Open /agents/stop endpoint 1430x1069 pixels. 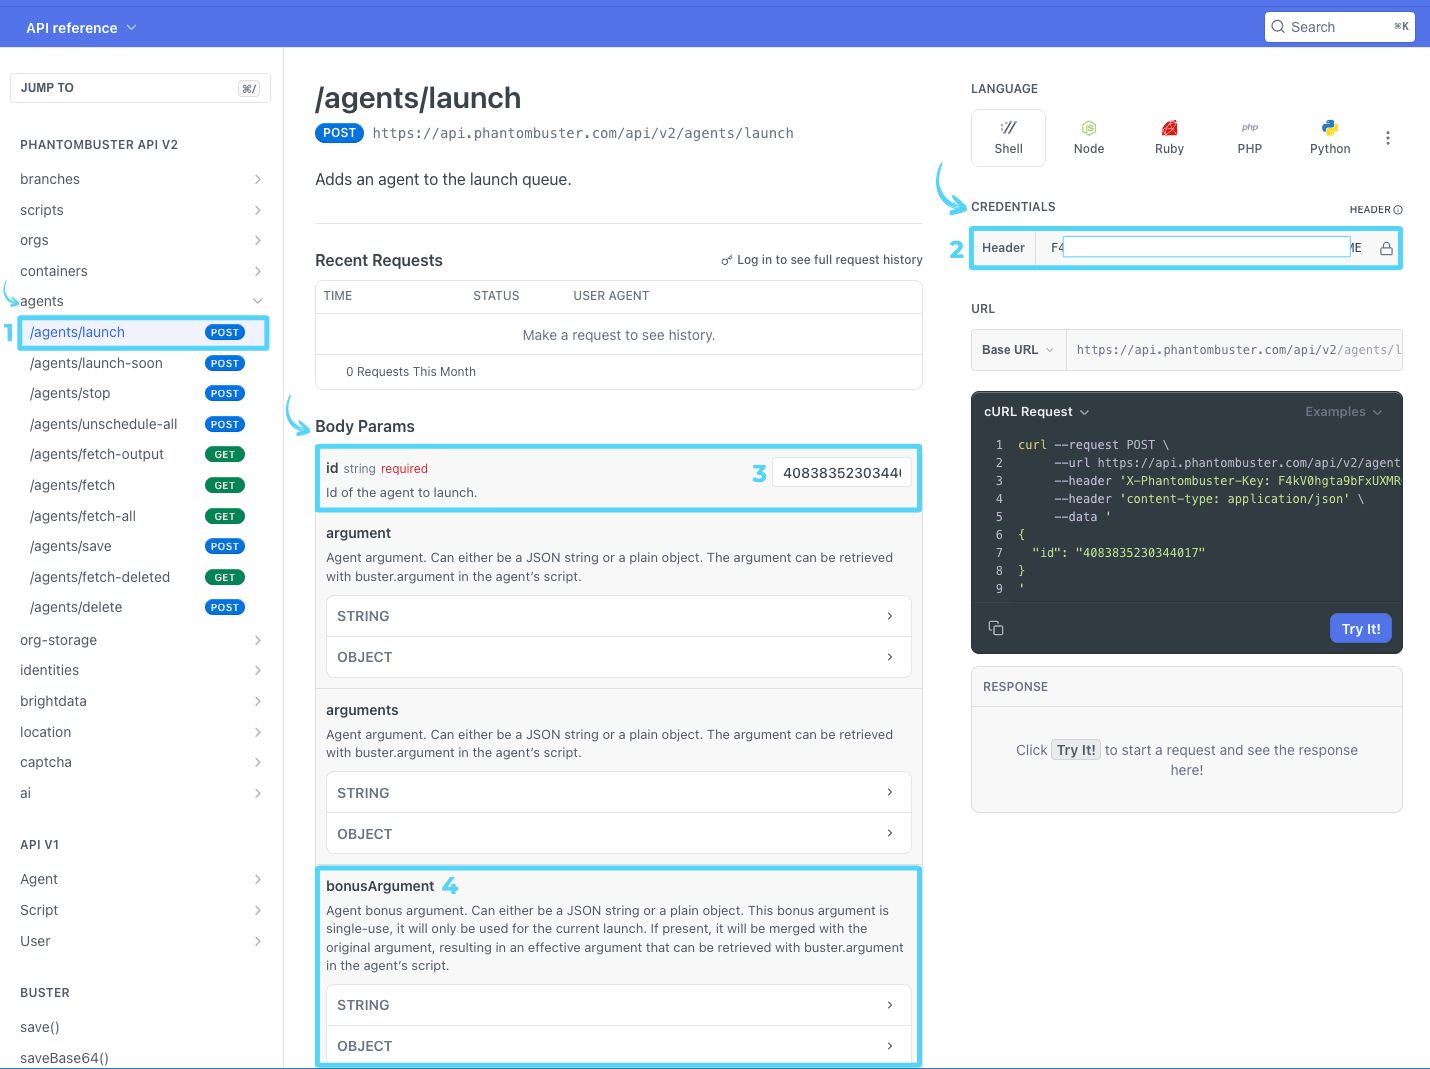pos(135,393)
